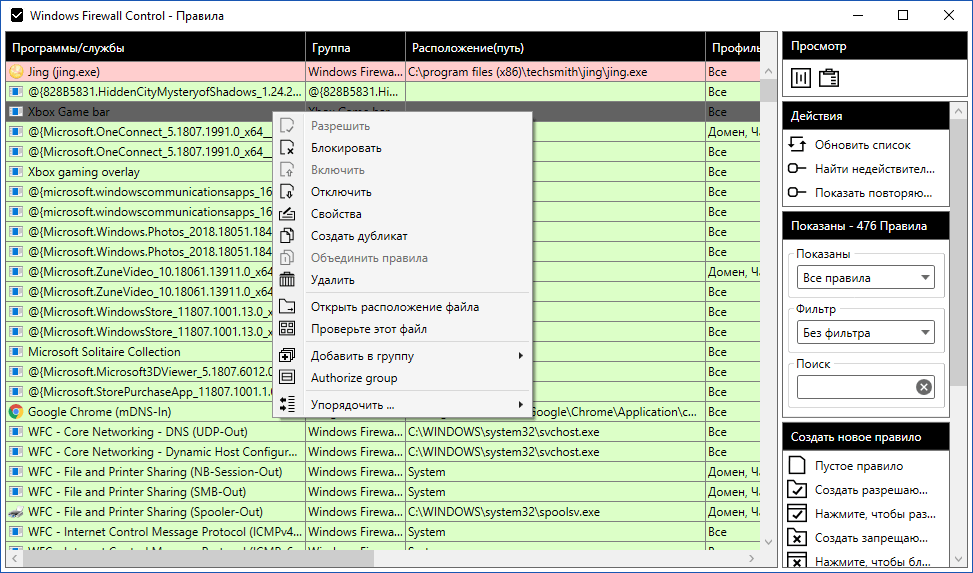Select the Google Chrome (mDNS-In) rule
Viewport: 973px width, 573px height.
point(383,412)
